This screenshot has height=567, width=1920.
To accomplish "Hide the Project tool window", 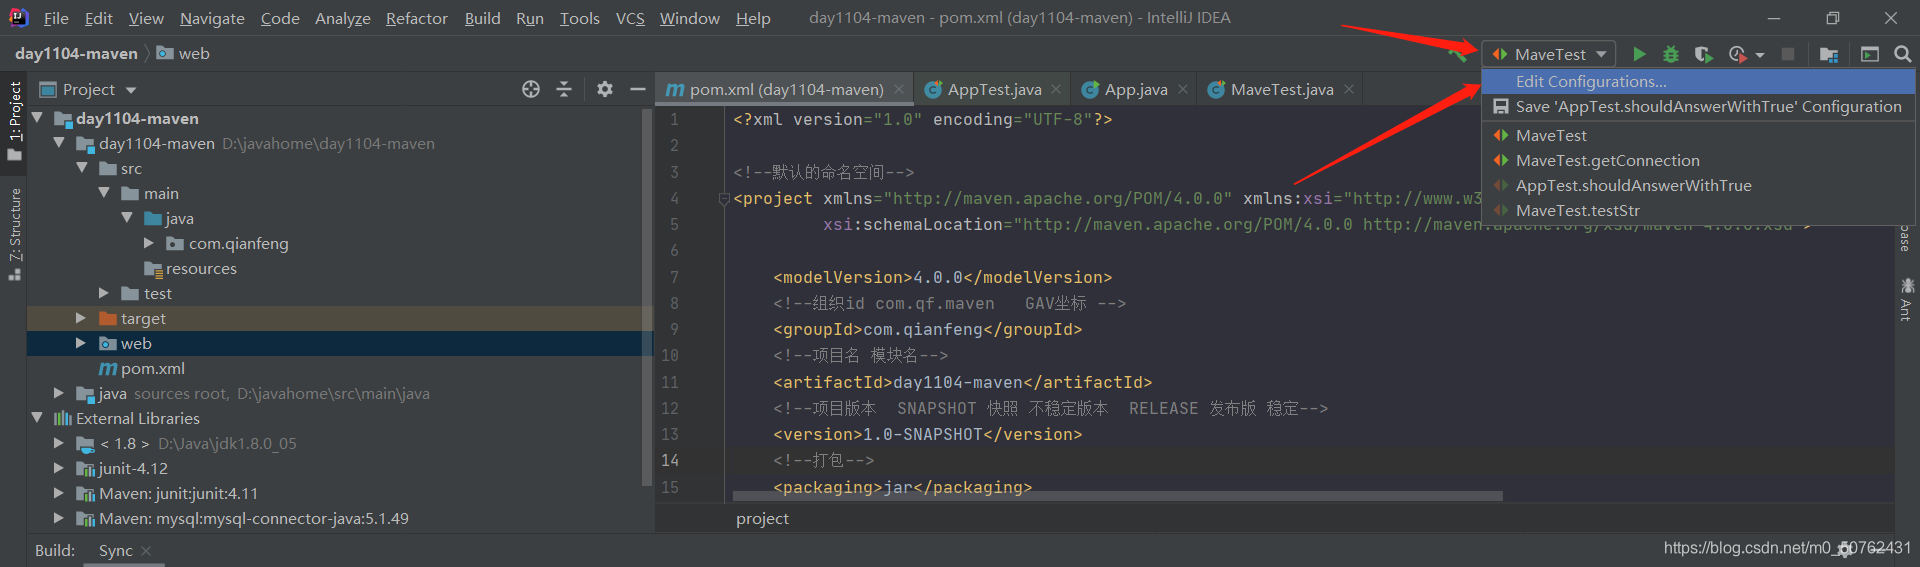I will (637, 89).
